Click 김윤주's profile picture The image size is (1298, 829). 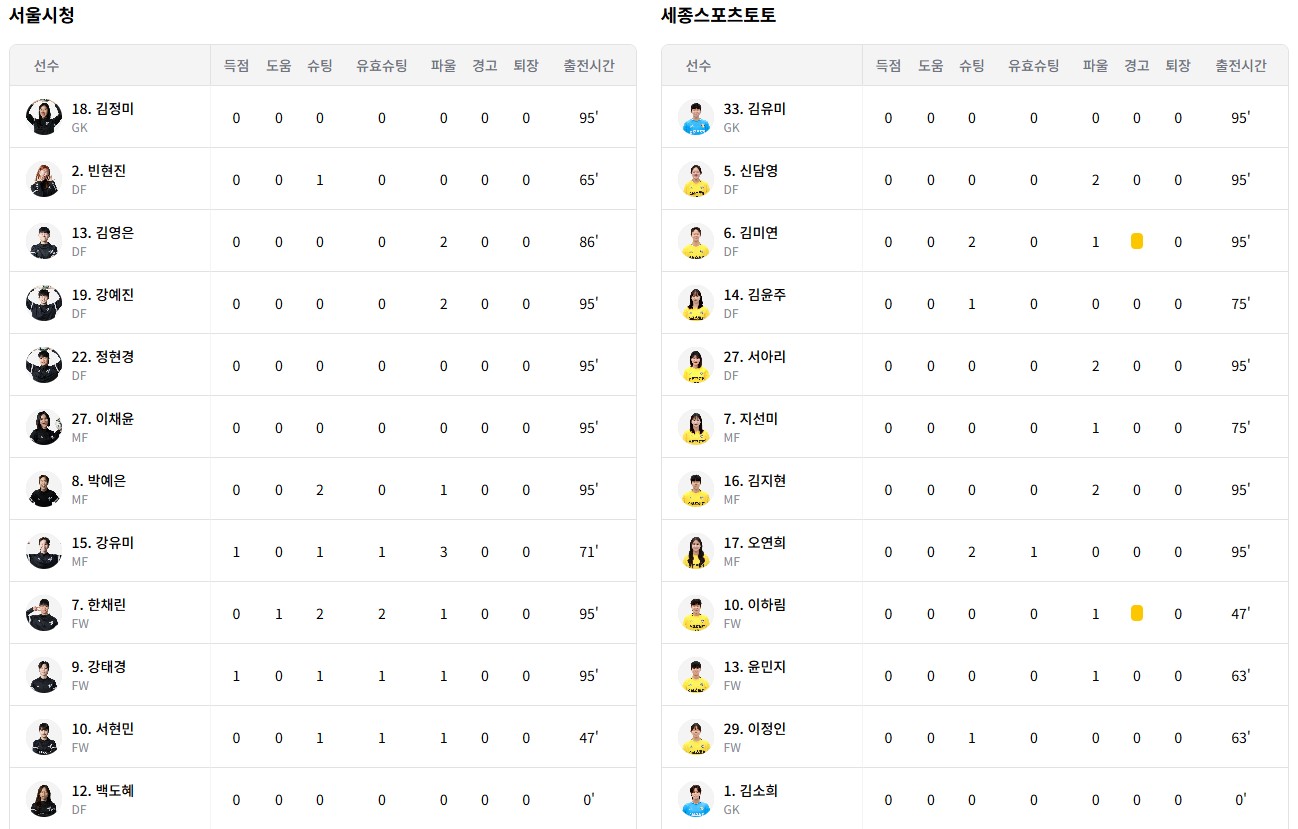tap(696, 303)
